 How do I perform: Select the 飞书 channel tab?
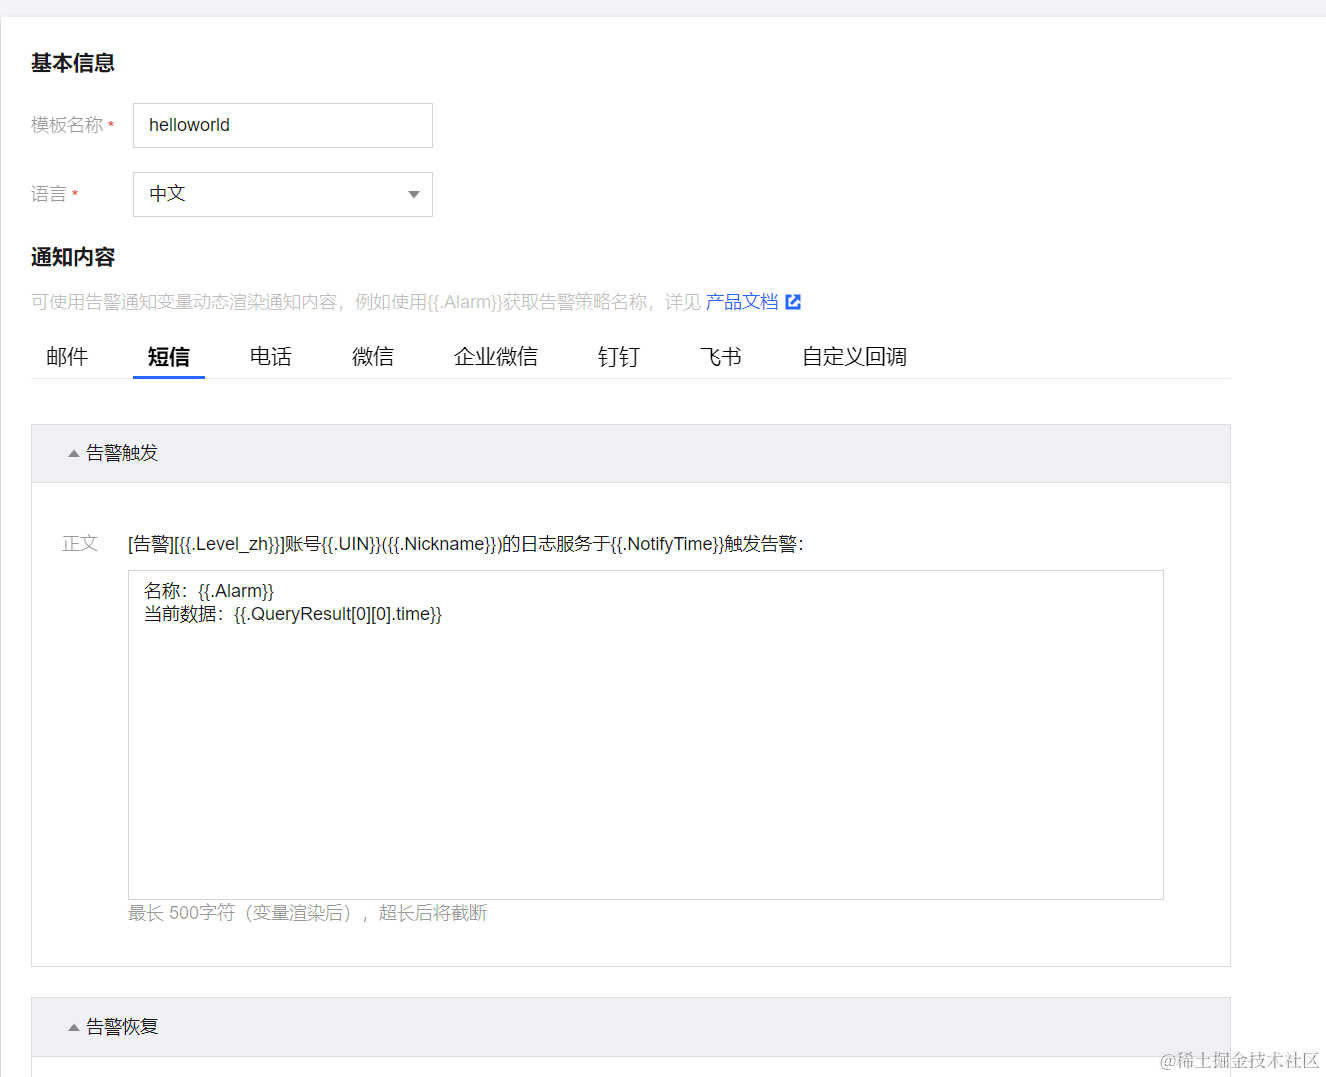719,357
